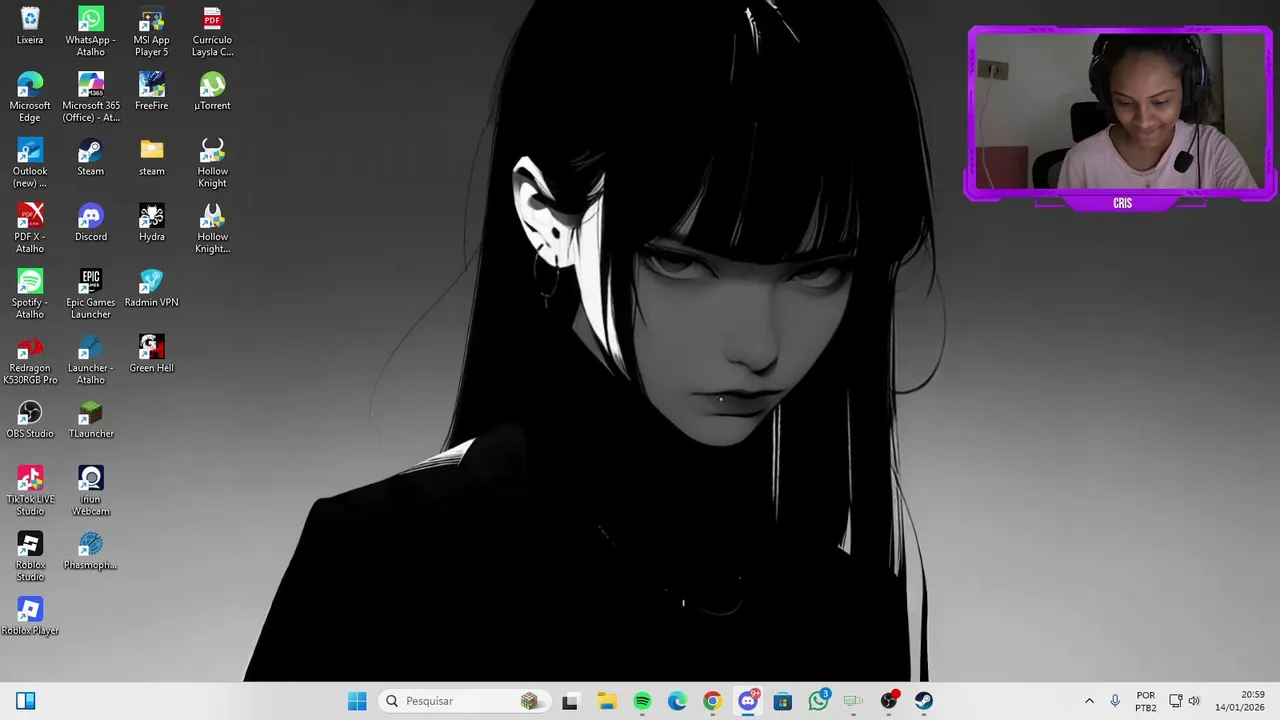Viewport: 1280px width, 720px height.
Task: Switch to OBS Studio in the taskbar
Action: [x=888, y=701]
